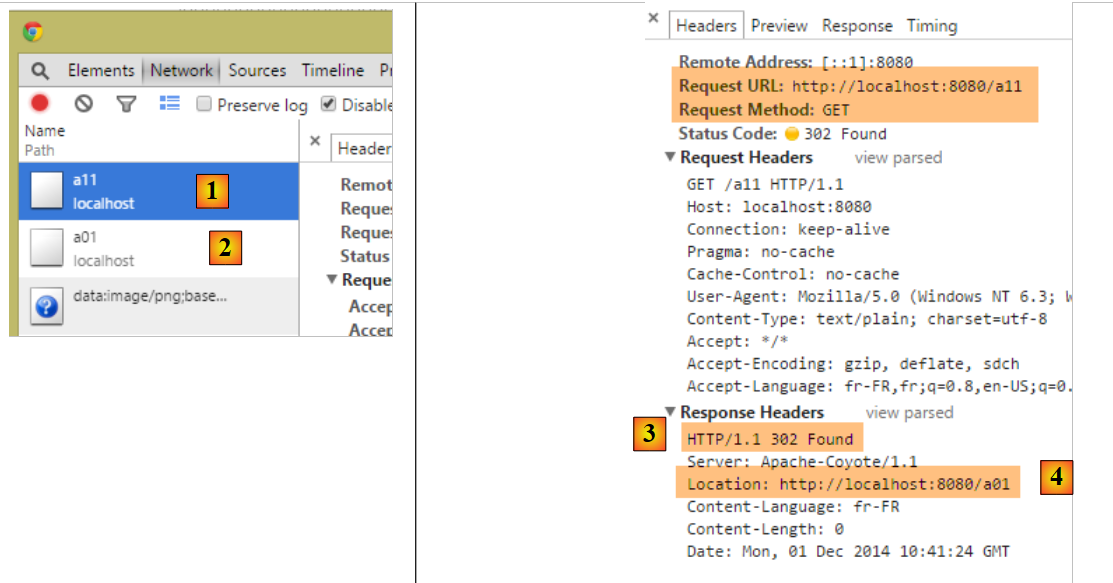Viewport: 1113px width, 583px height.
Task: Click the clear network log icon
Action: [84, 103]
